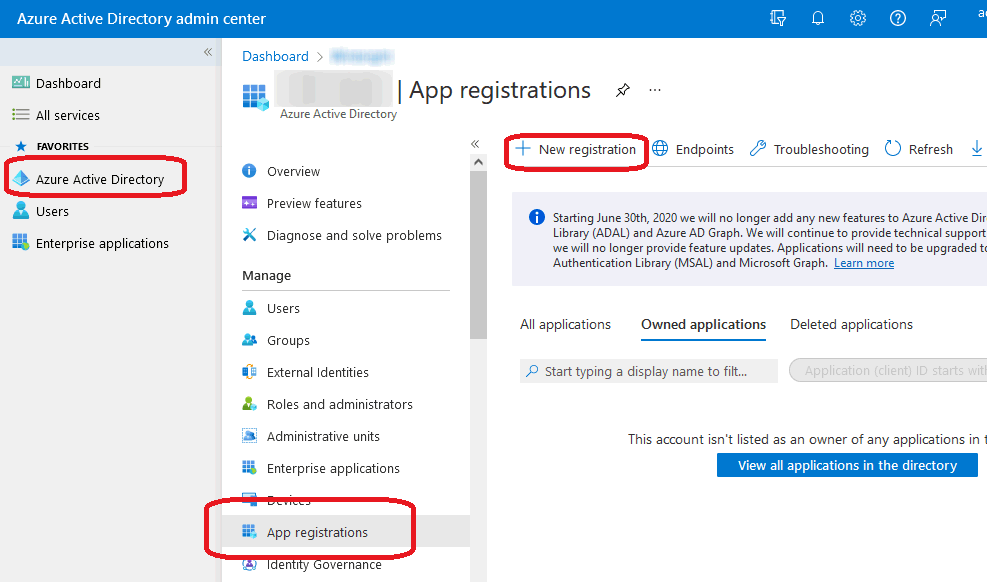Image resolution: width=988 pixels, height=582 pixels.
Task: Open Dashboard in the left sidebar
Action: 68,83
